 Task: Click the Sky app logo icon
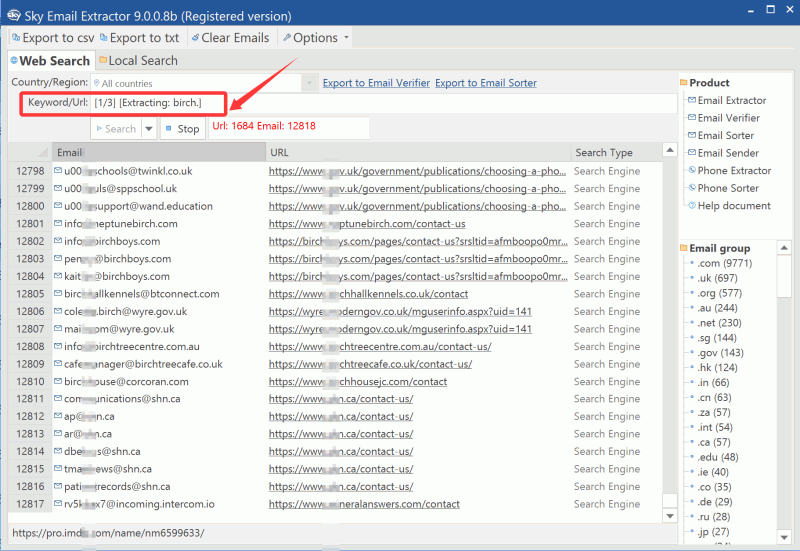pos(14,15)
